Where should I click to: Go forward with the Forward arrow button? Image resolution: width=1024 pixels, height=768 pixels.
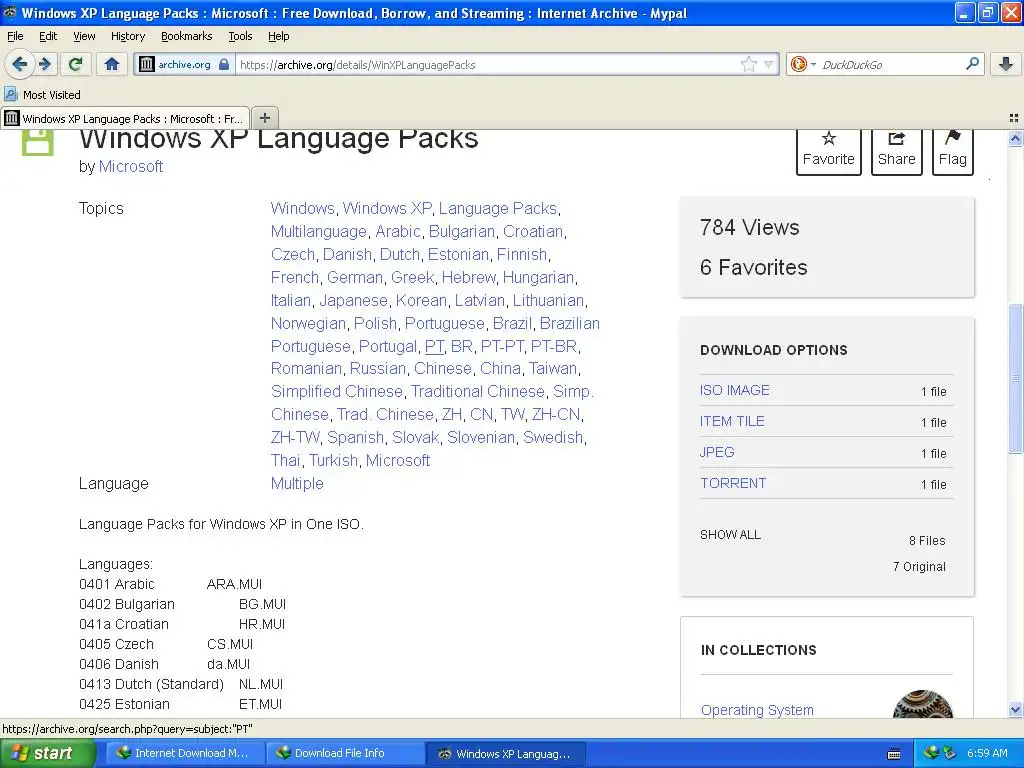[45, 64]
